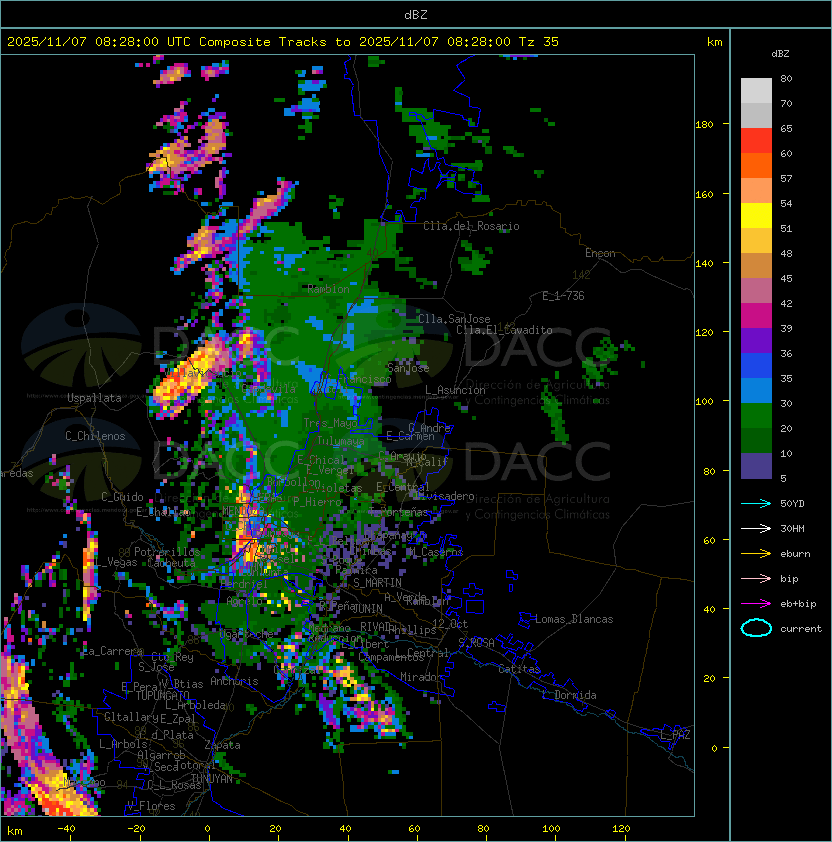Click the Rambion map label

coord(329,289)
